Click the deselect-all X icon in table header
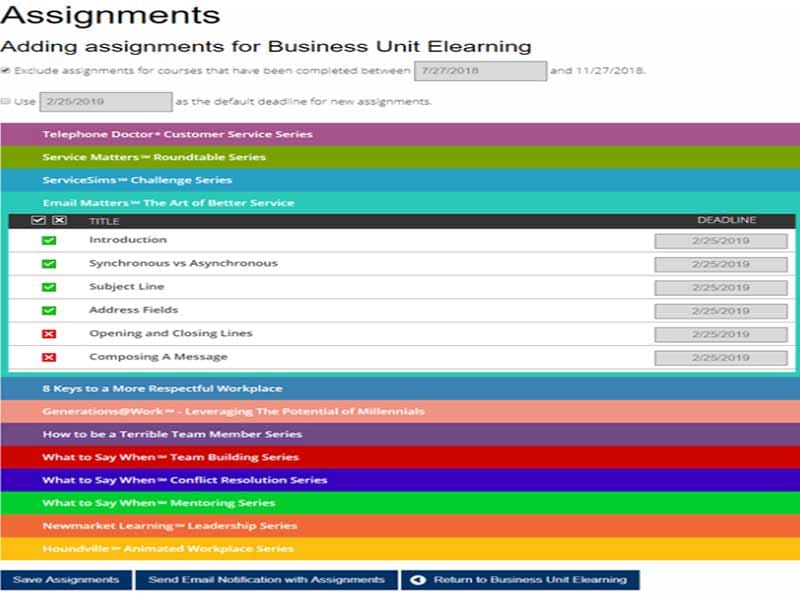Viewport: 800px width, 600px height. point(59,220)
